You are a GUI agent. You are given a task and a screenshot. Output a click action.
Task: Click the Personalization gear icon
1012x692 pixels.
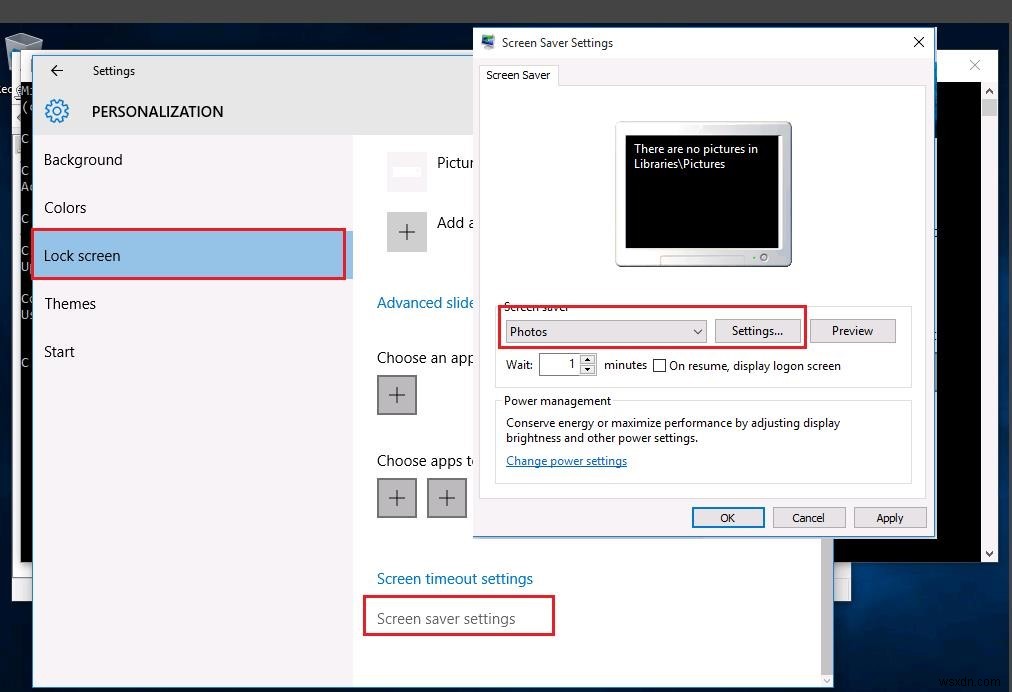[x=57, y=111]
